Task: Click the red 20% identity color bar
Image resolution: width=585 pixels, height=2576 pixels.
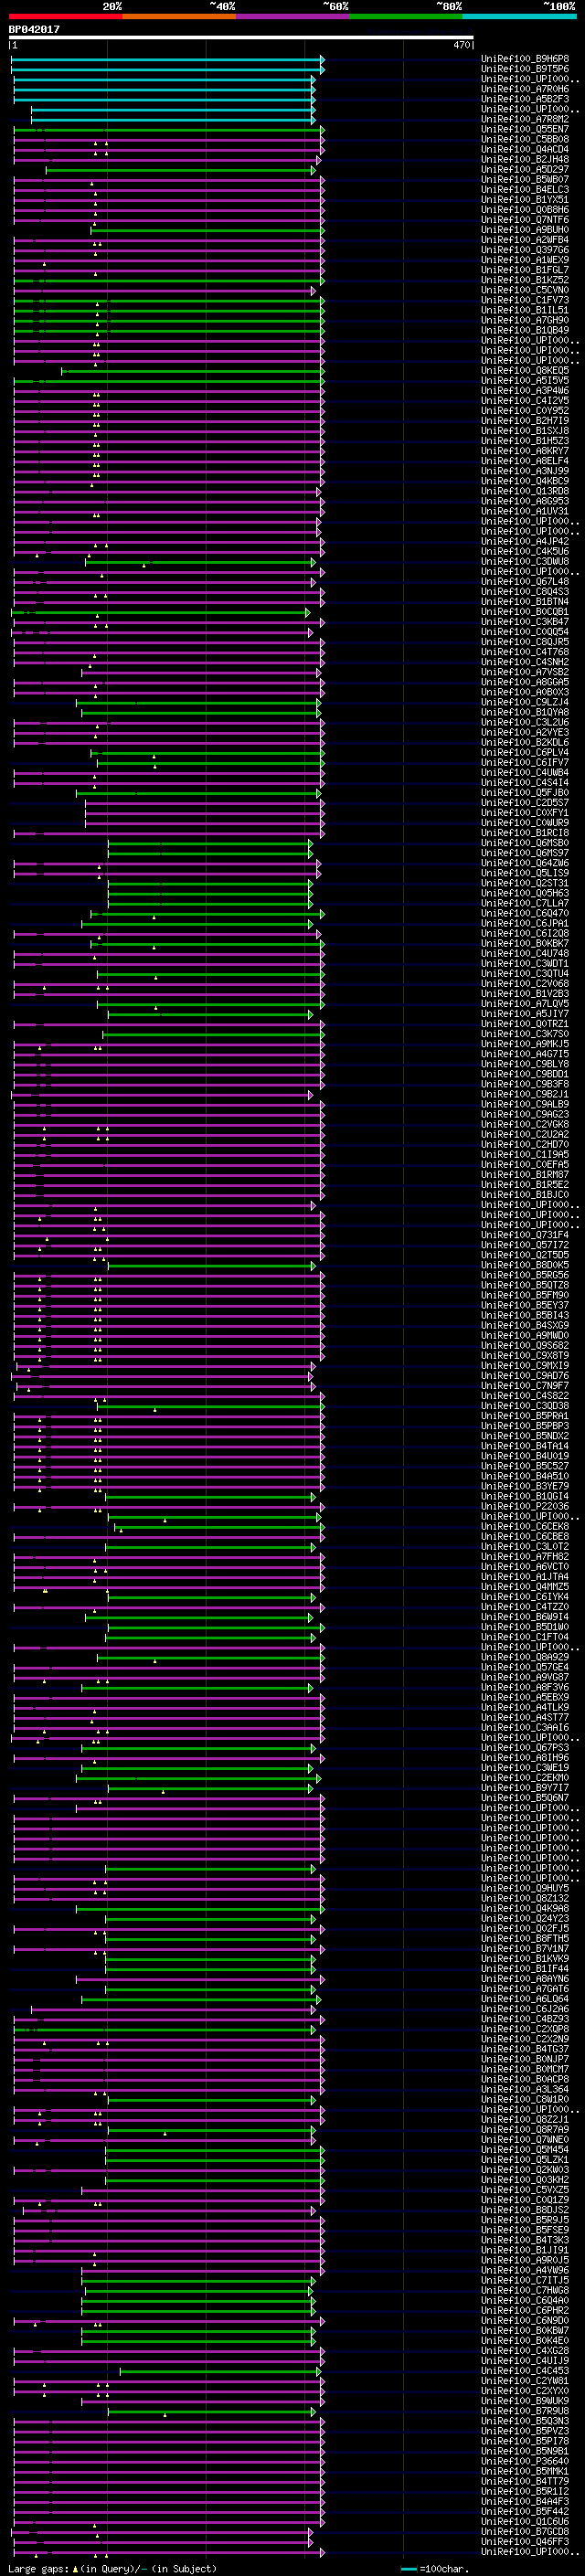Action: [x=66, y=16]
